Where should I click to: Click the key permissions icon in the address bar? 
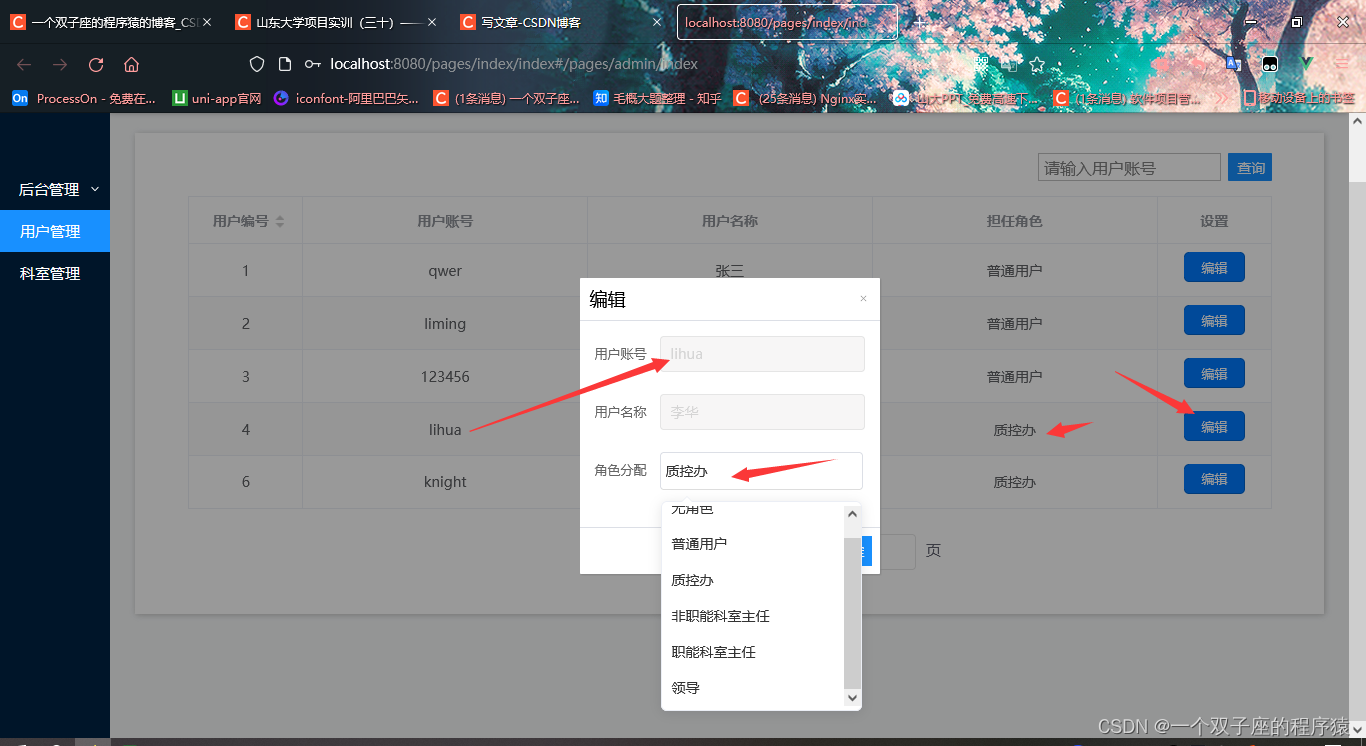[x=313, y=64]
